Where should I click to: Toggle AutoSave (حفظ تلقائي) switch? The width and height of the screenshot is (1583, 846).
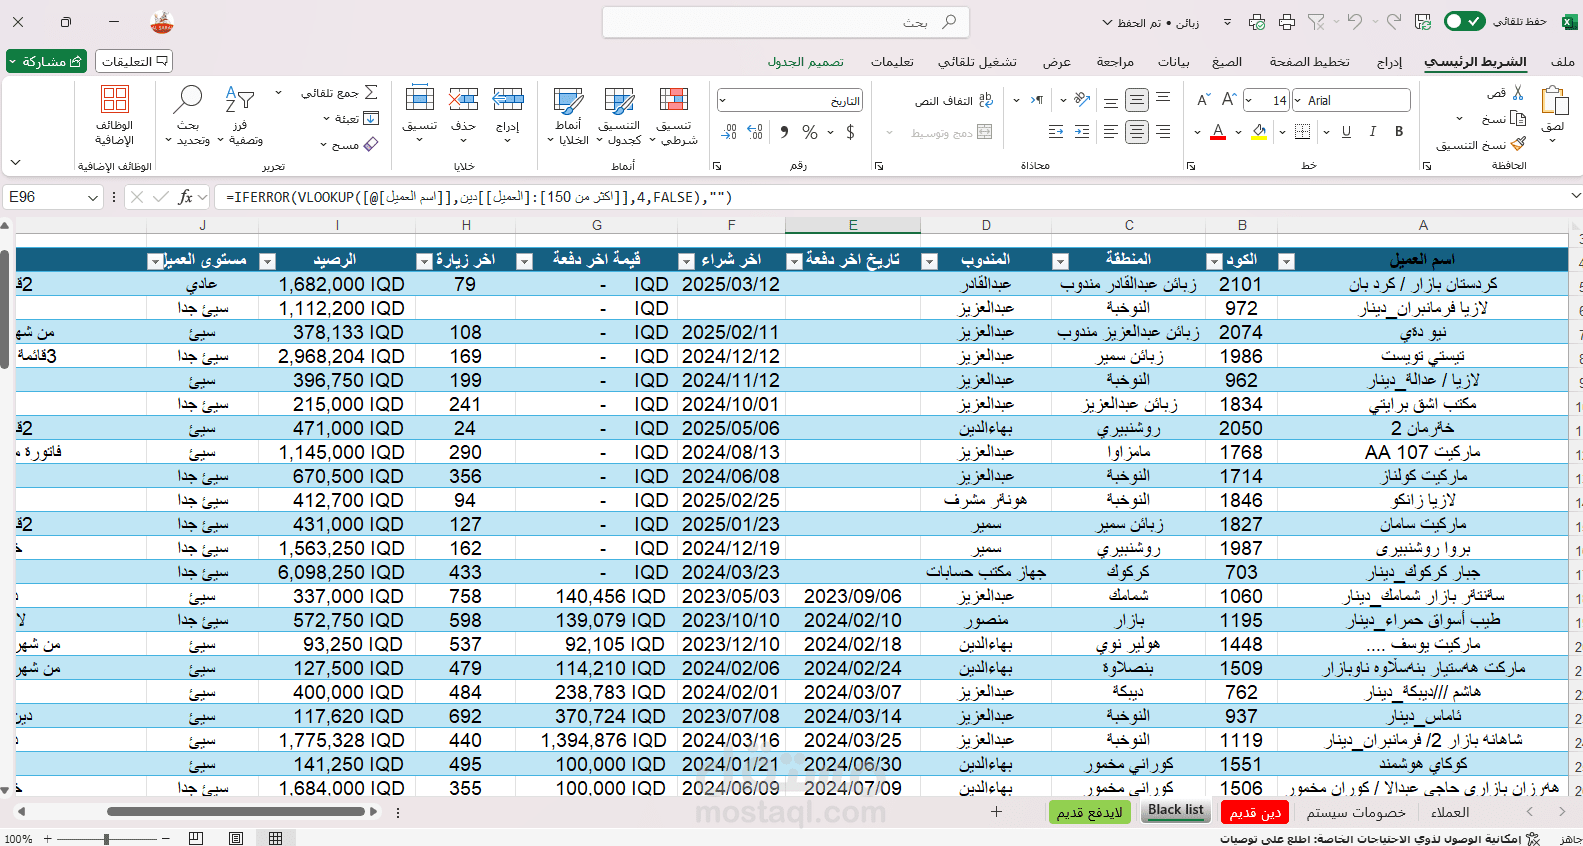click(1464, 21)
